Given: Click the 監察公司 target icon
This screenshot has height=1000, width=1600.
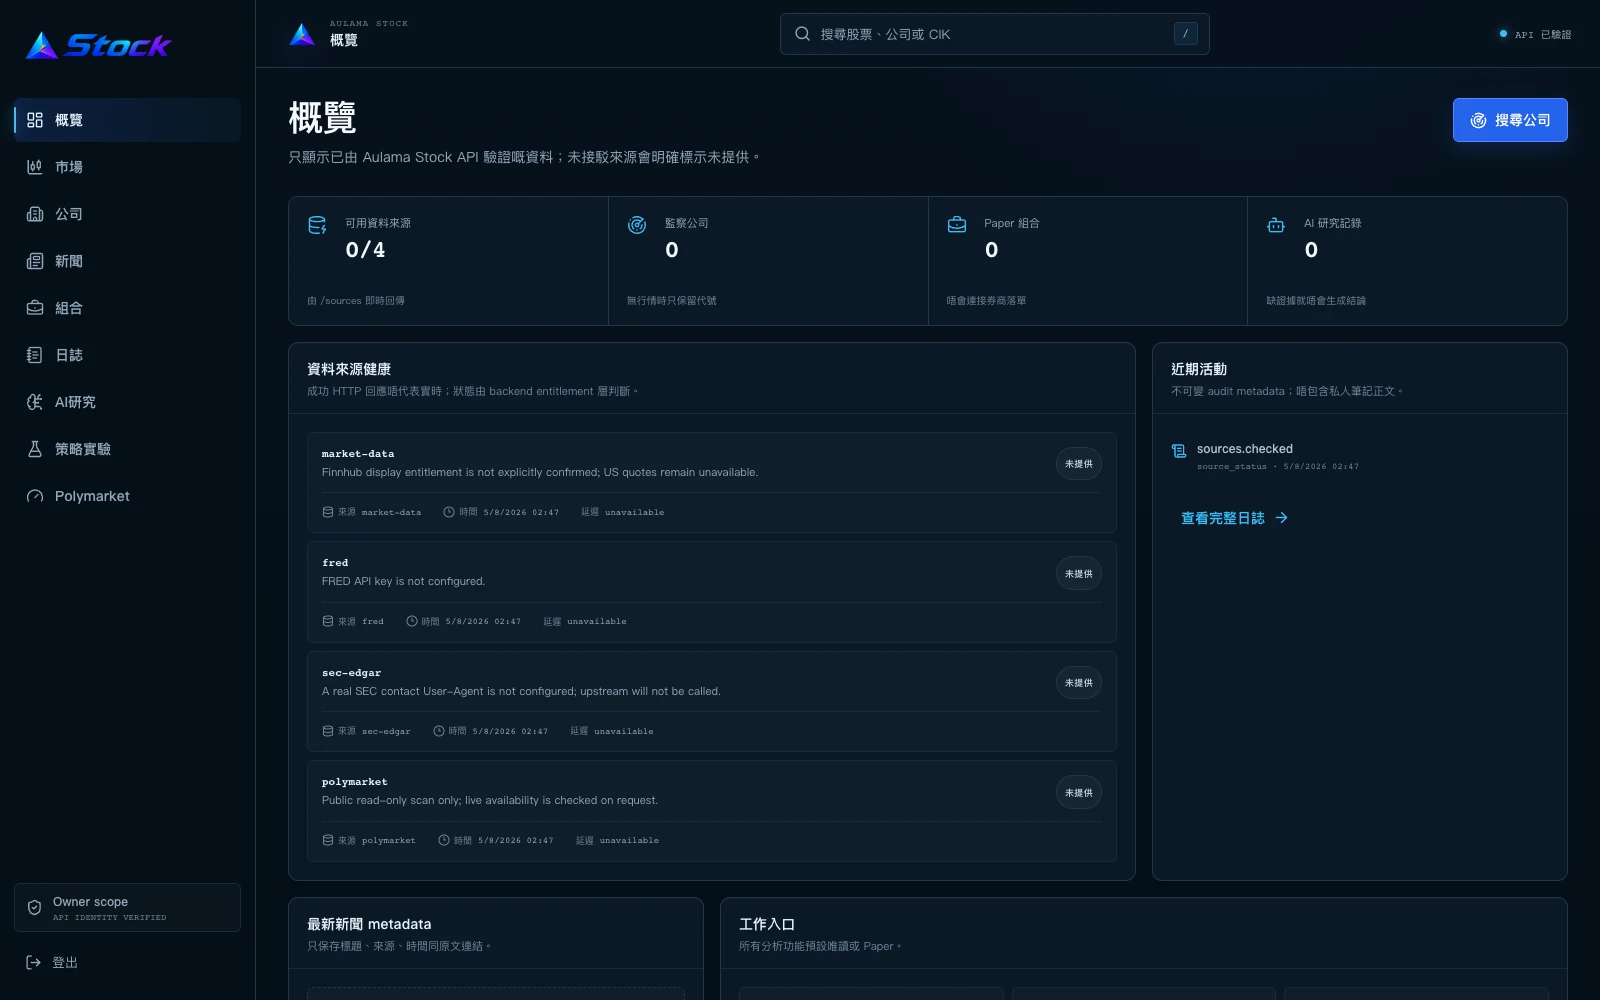Looking at the screenshot, I should (x=637, y=225).
